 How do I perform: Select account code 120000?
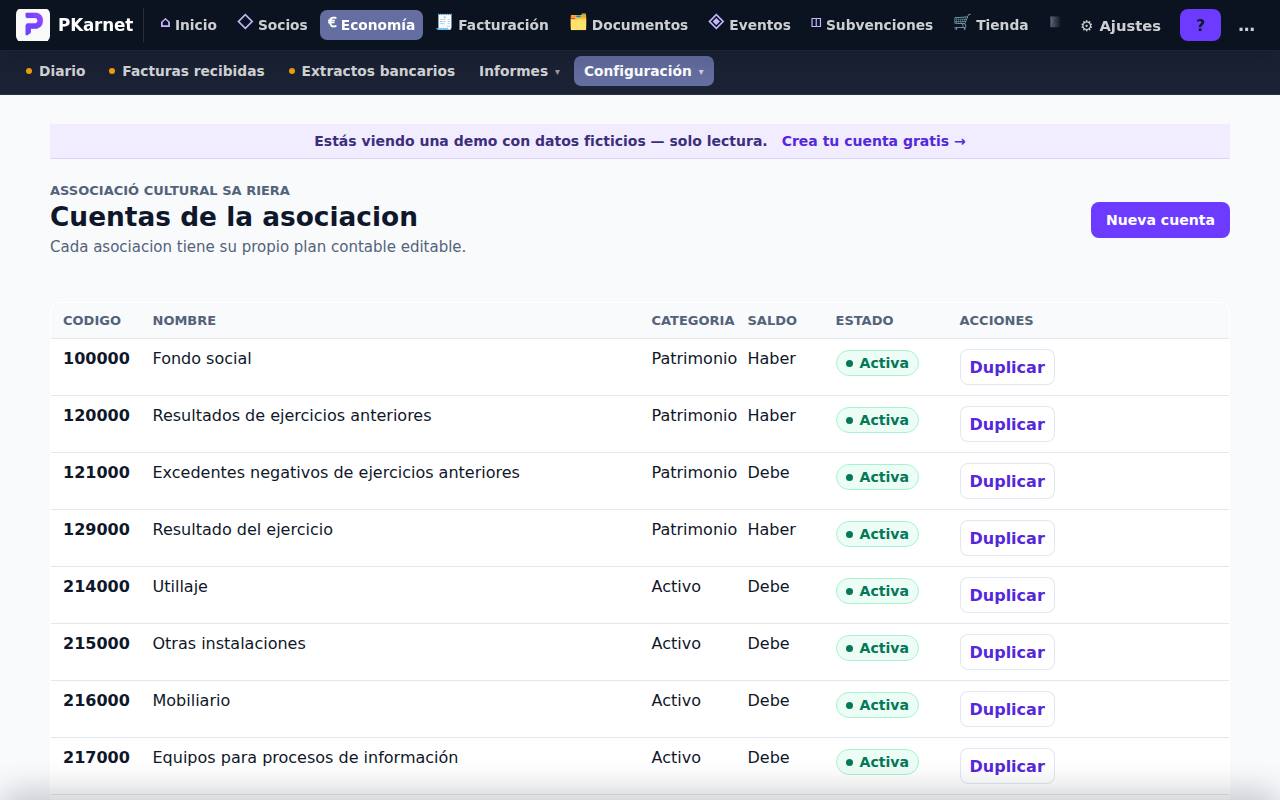tap(96, 415)
